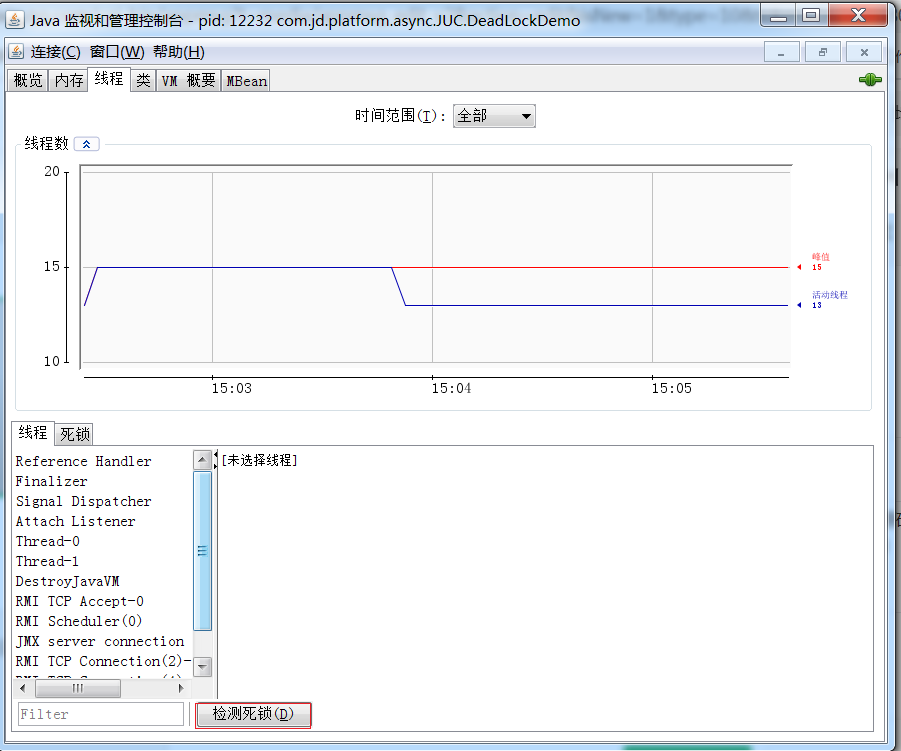Restore the inner connection window

(x=823, y=52)
